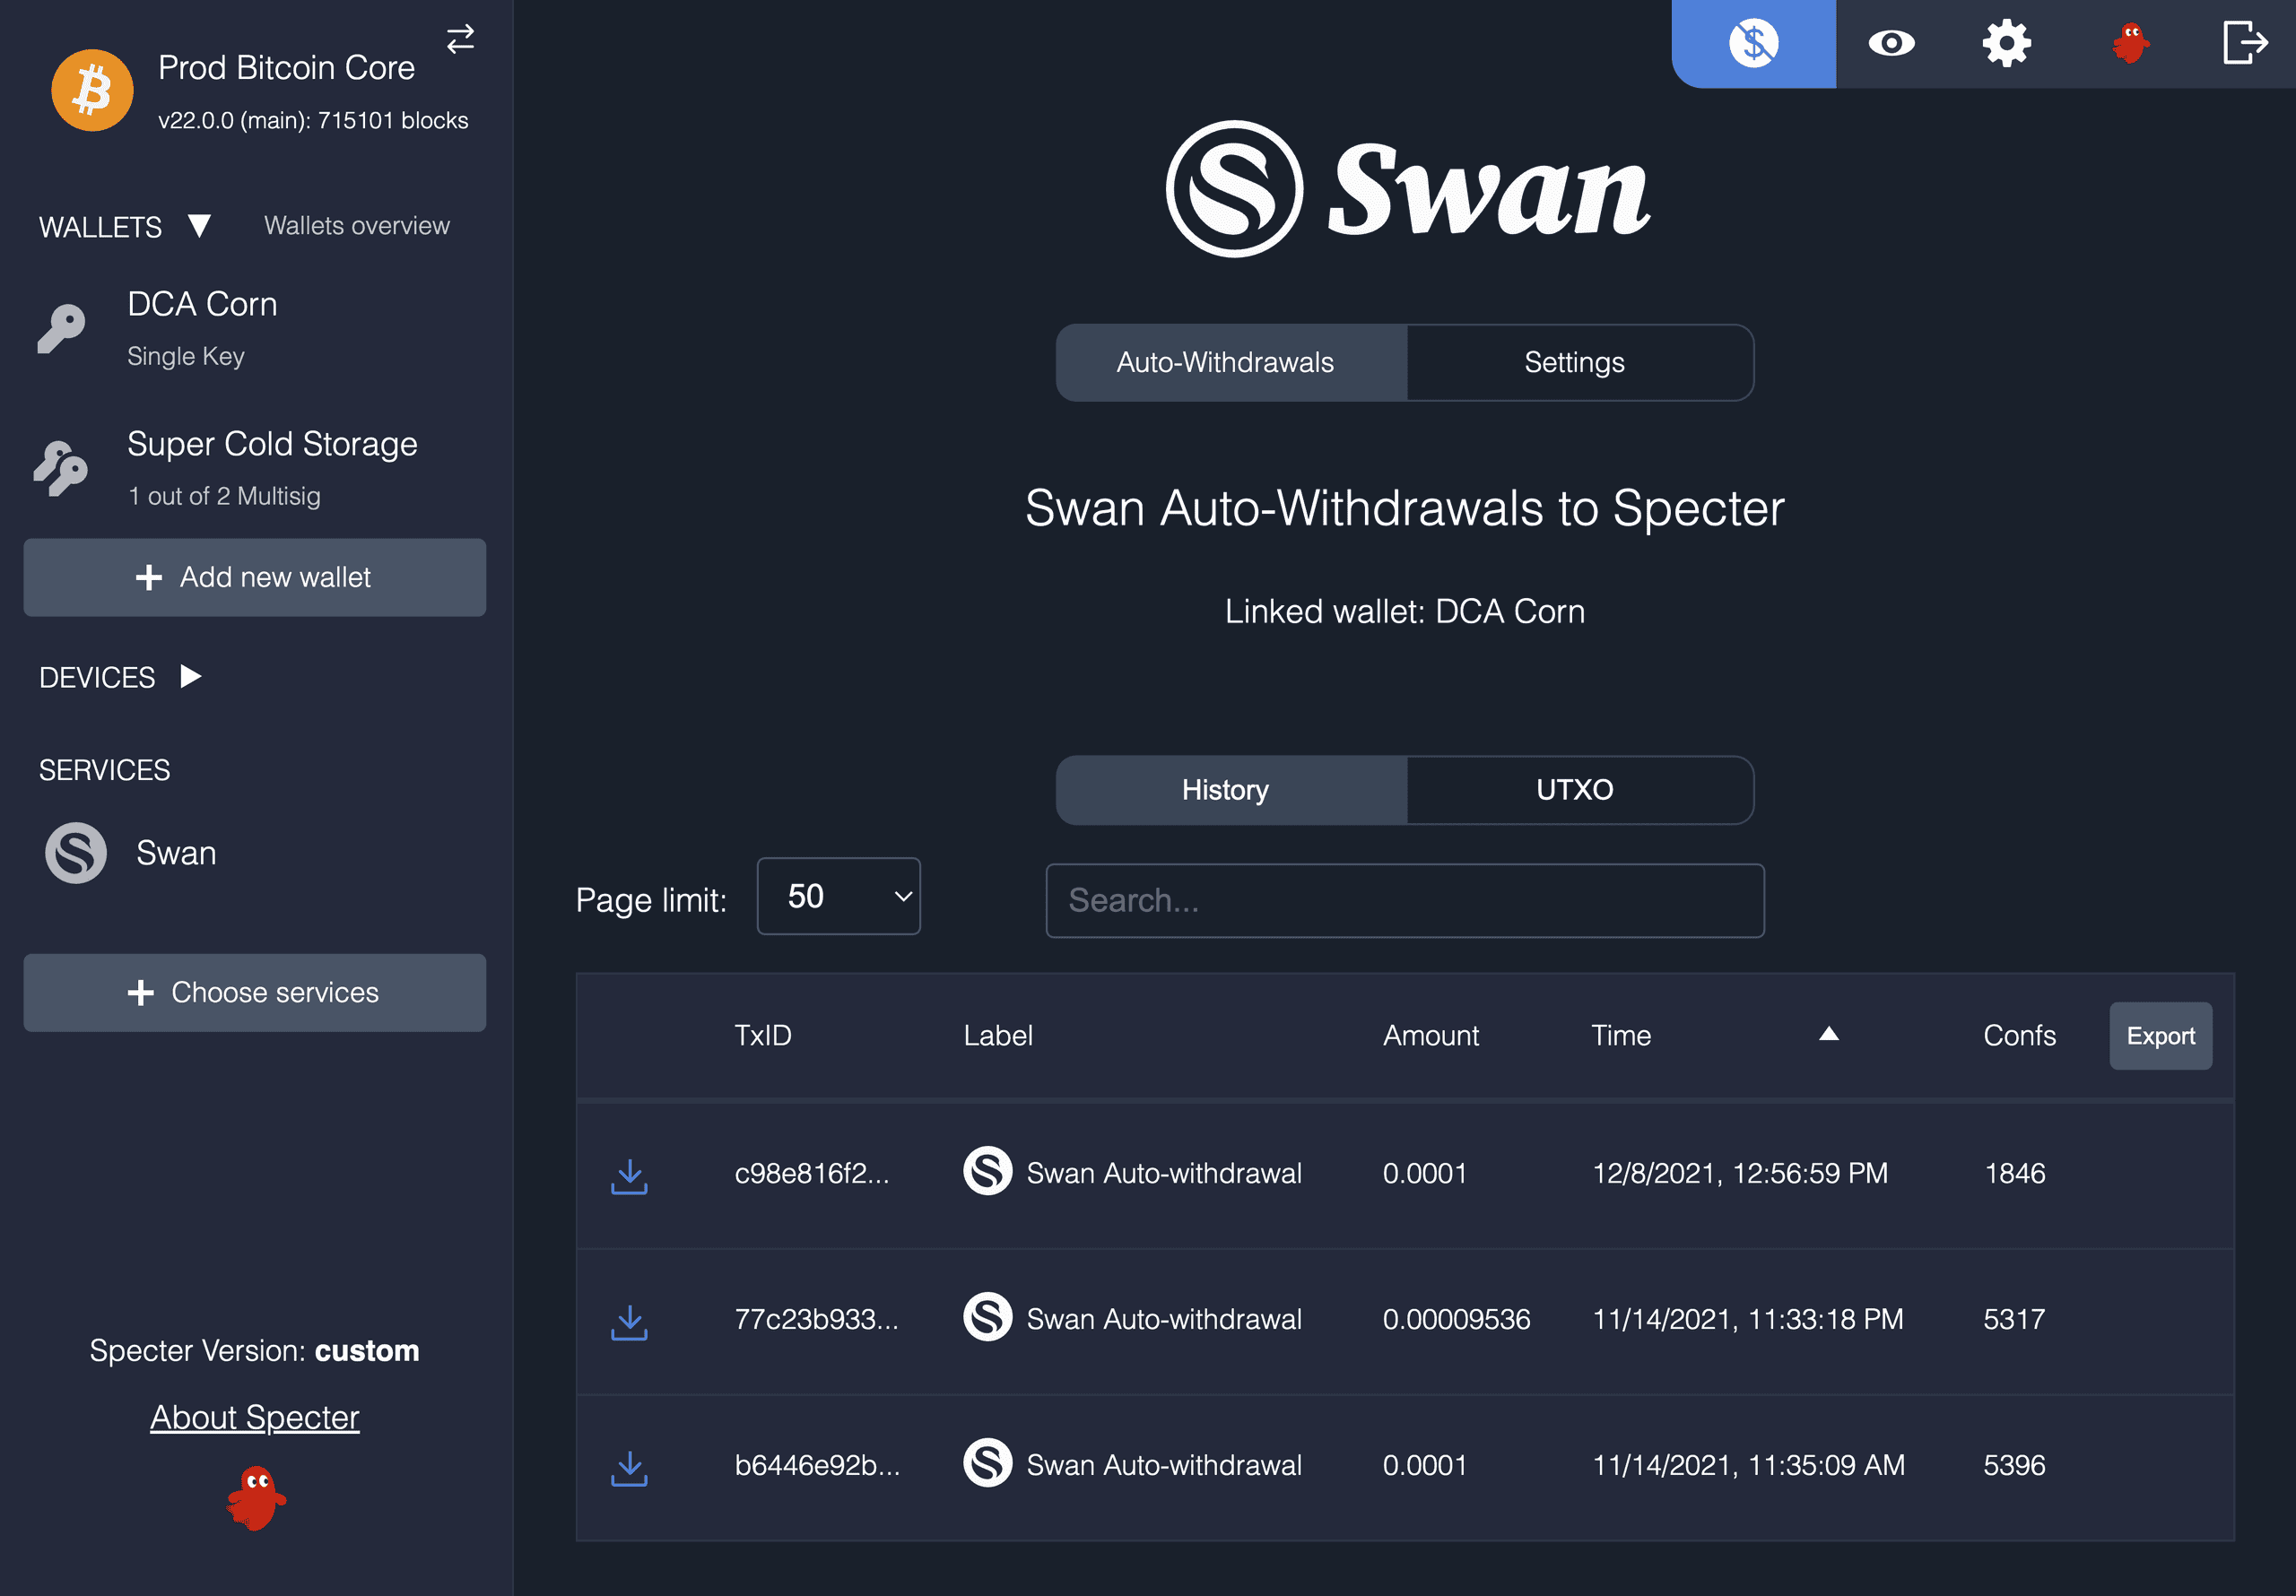The height and width of the screenshot is (1596, 2296).
Task: Click Add new wallet
Action: pos(254,577)
